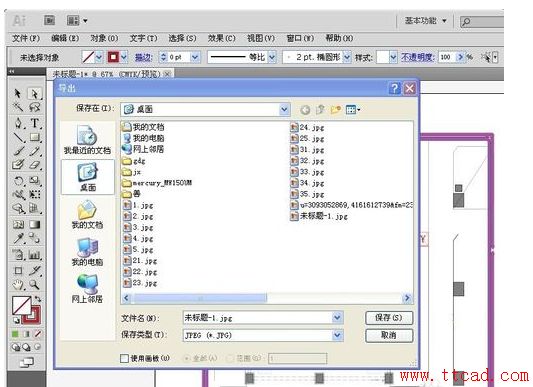The image size is (533, 387).
Task: Select the Column Graph tool
Action: [x=35, y=254]
